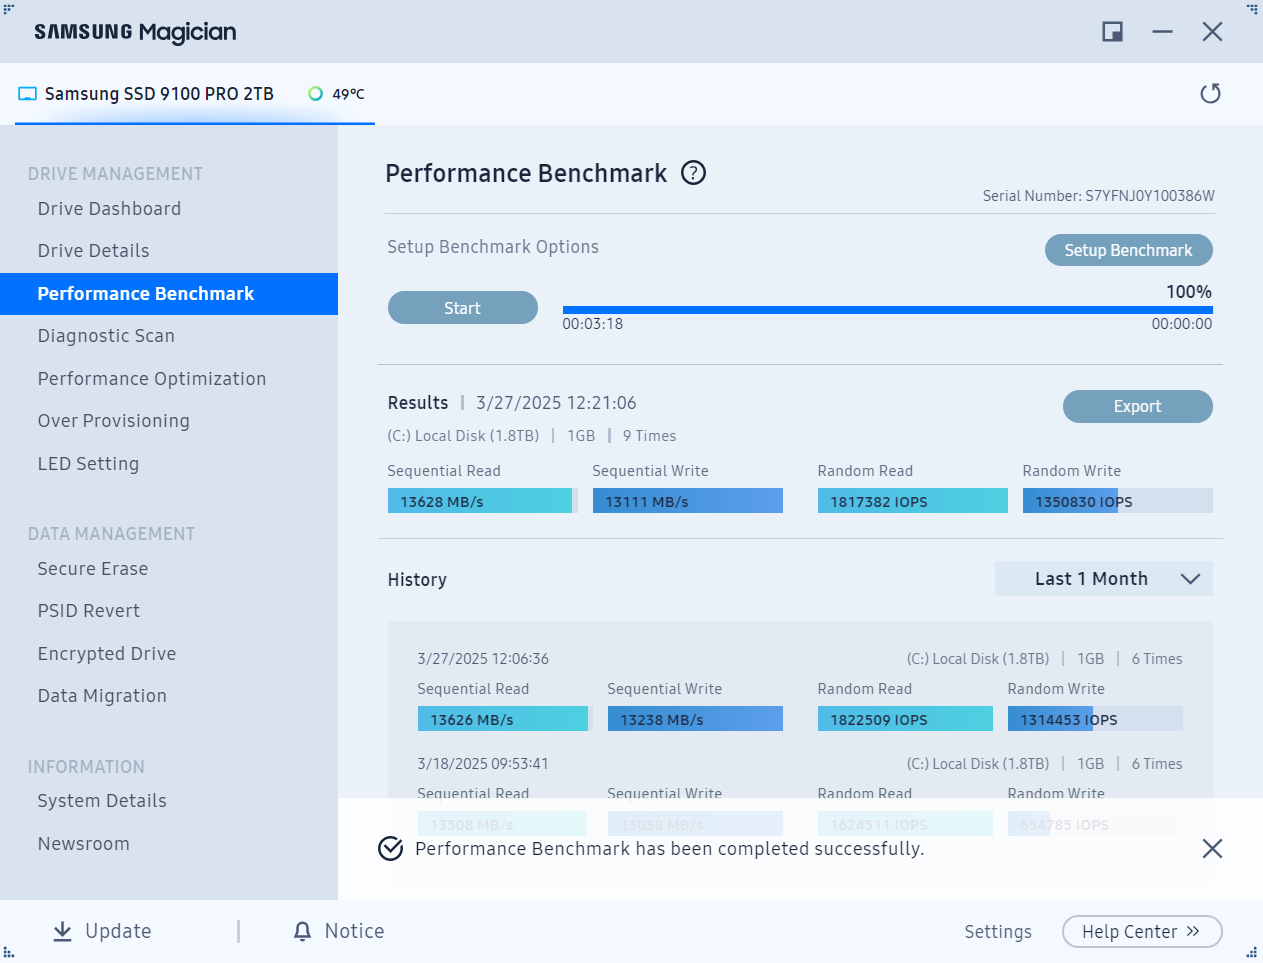
Task: Select the Samsung SSD 9100 PRO tab
Action: click(x=160, y=94)
